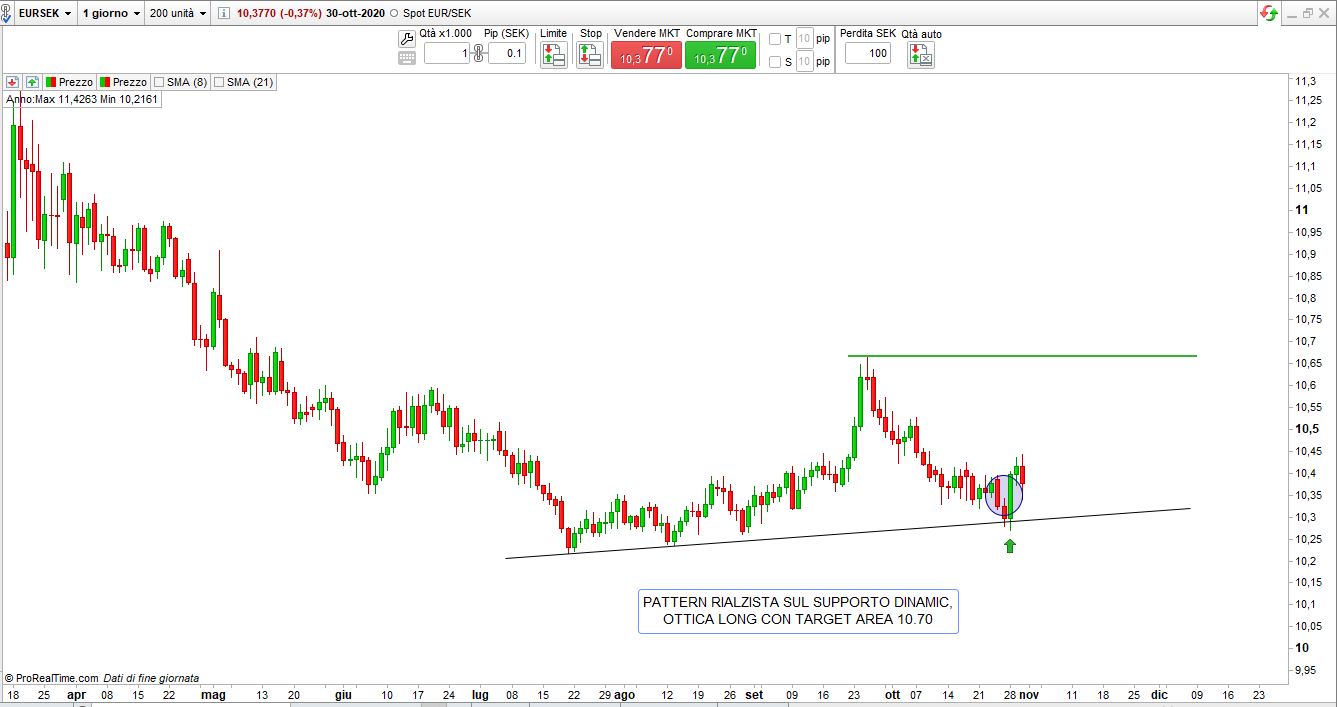Tick the T (take profit) checkbox

click(x=775, y=39)
